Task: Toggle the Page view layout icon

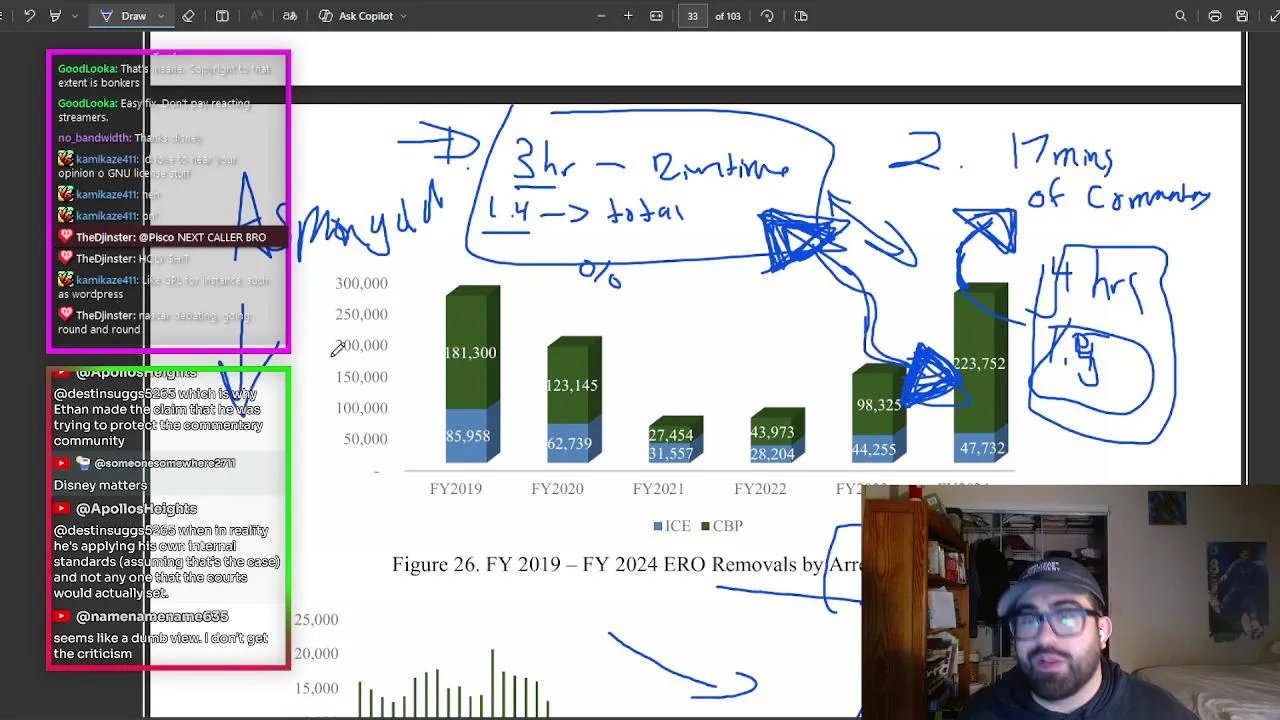Action: coord(801,16)
